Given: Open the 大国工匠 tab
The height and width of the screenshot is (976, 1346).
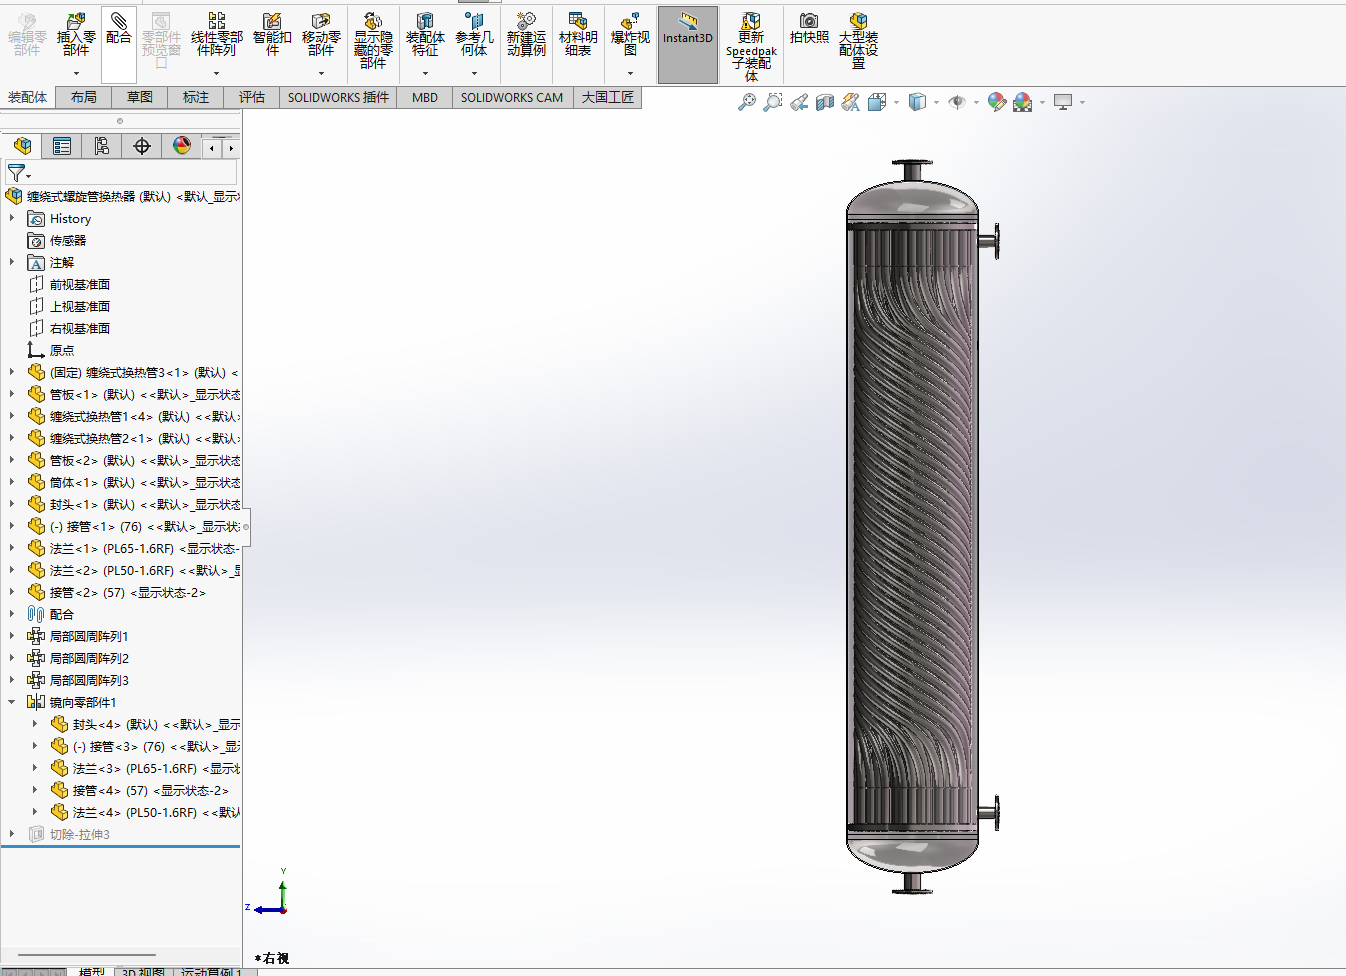Looking at the screenshot, I should (x=608, y=97).
